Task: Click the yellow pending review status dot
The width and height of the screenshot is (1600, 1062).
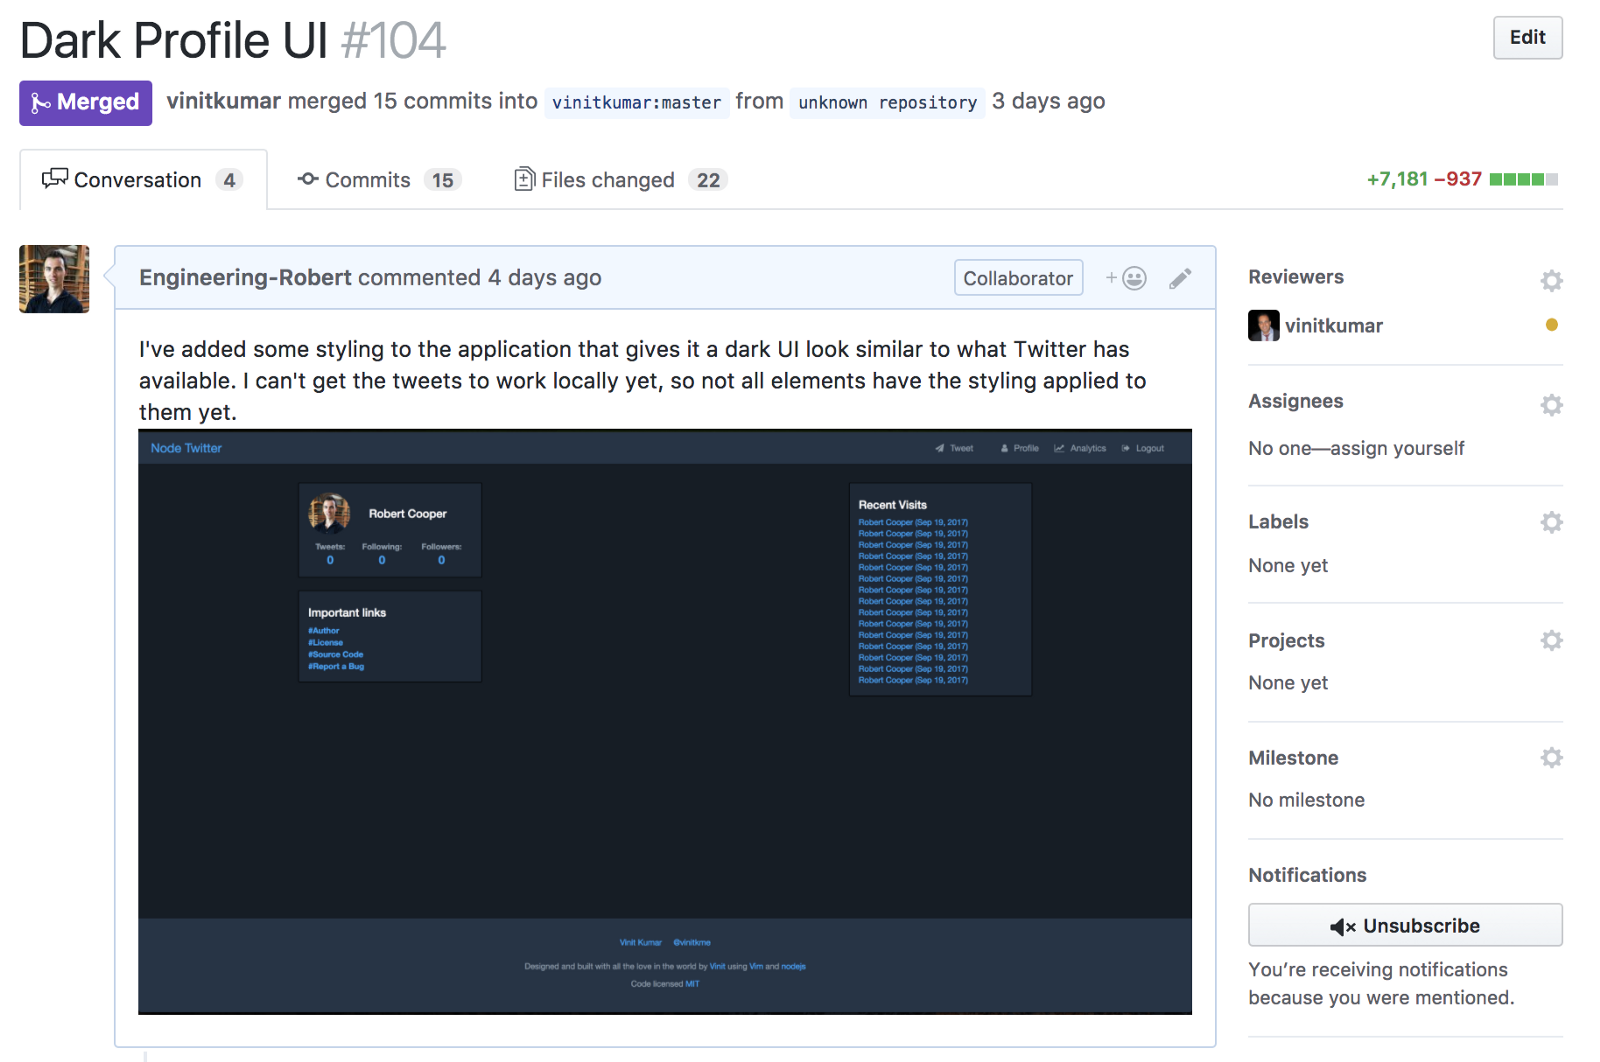Action: point(1551,325)
